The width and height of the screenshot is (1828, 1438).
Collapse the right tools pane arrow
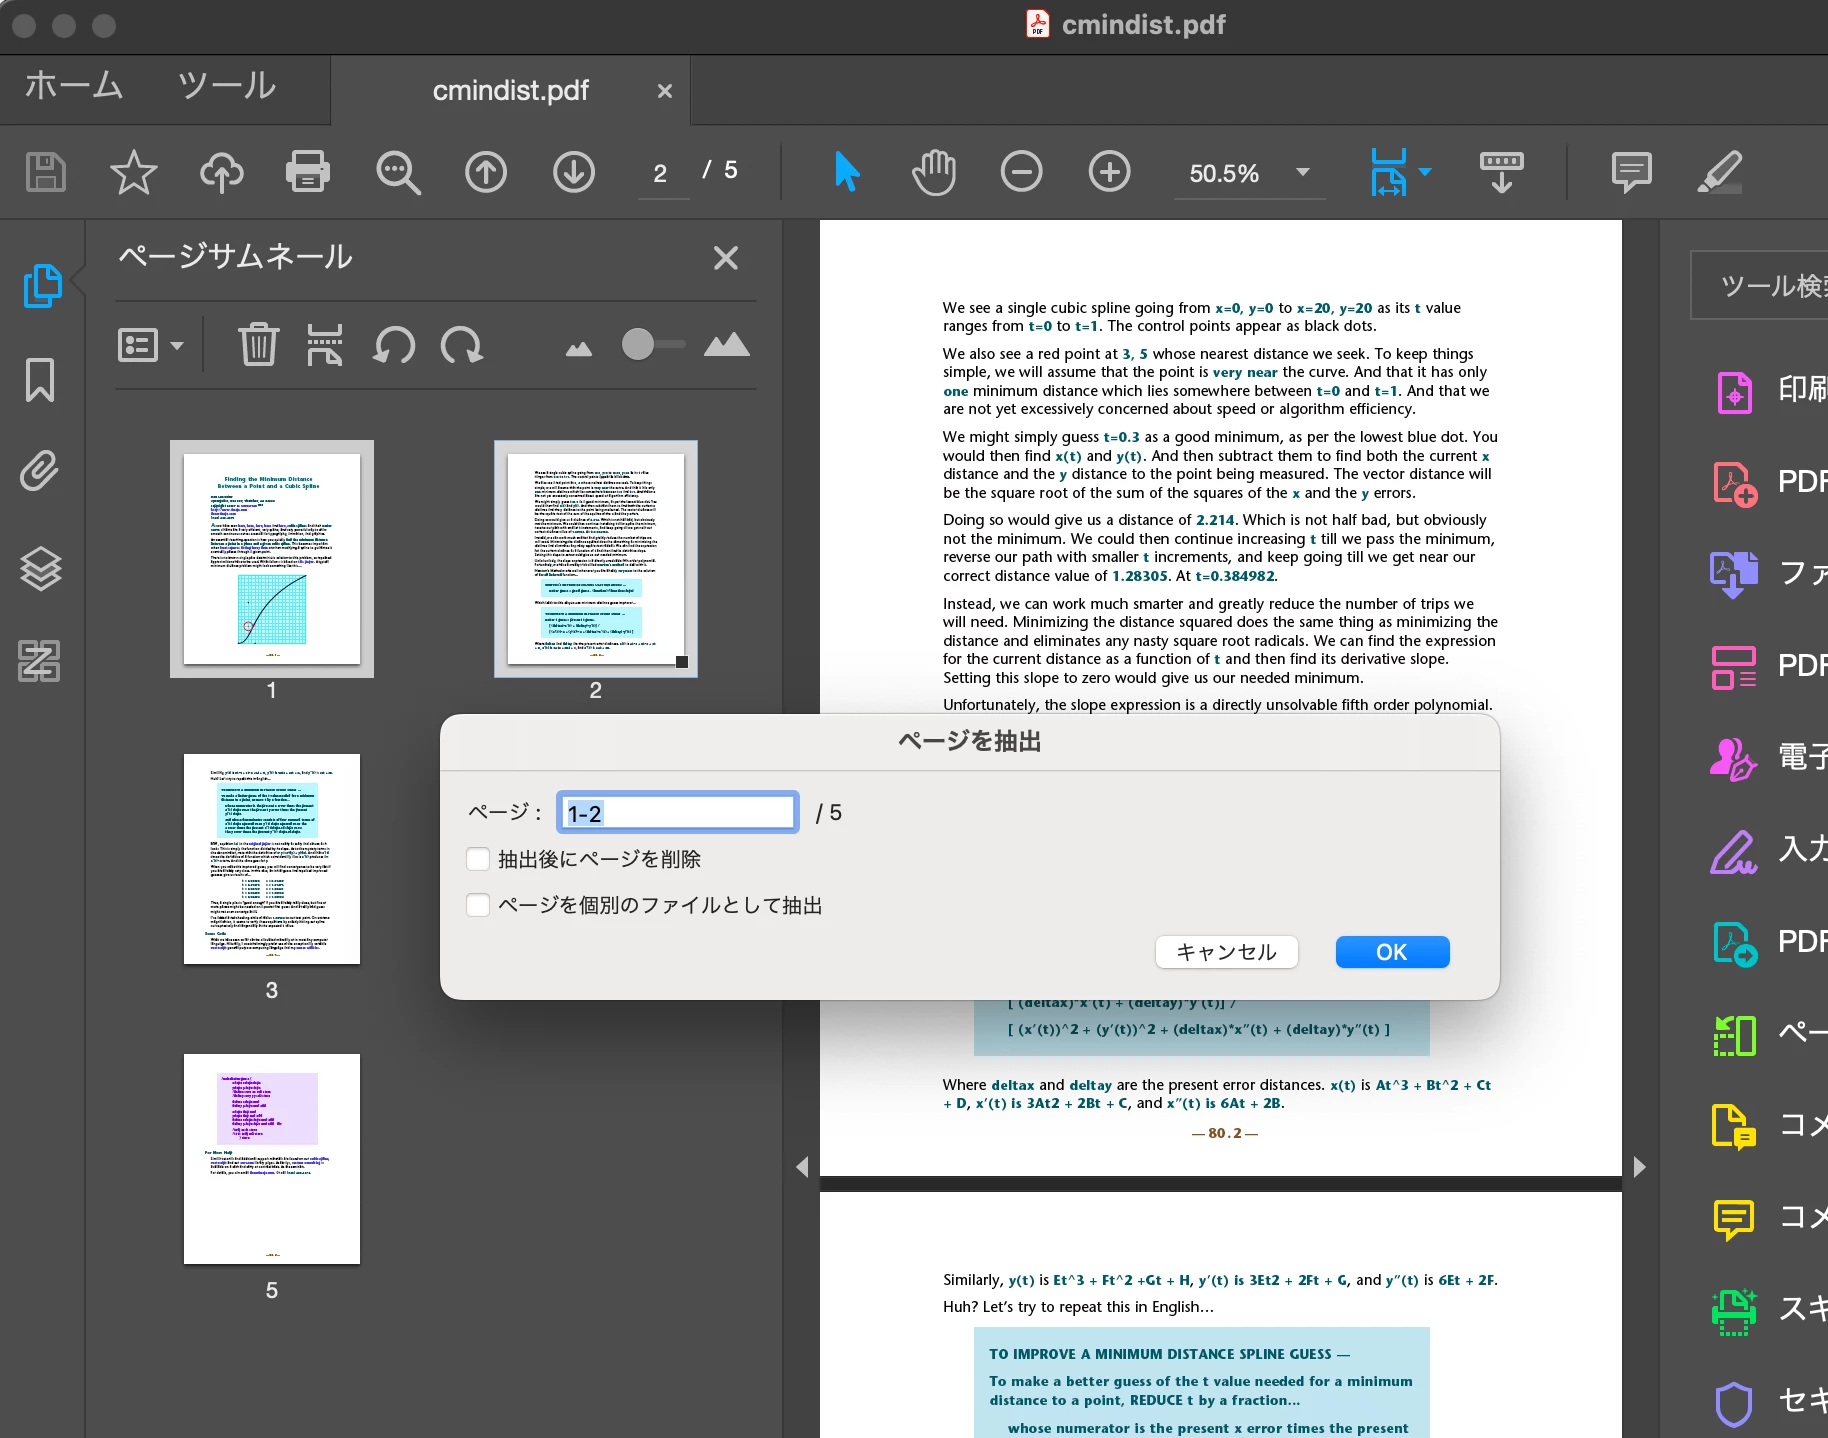[1639, 1167]
